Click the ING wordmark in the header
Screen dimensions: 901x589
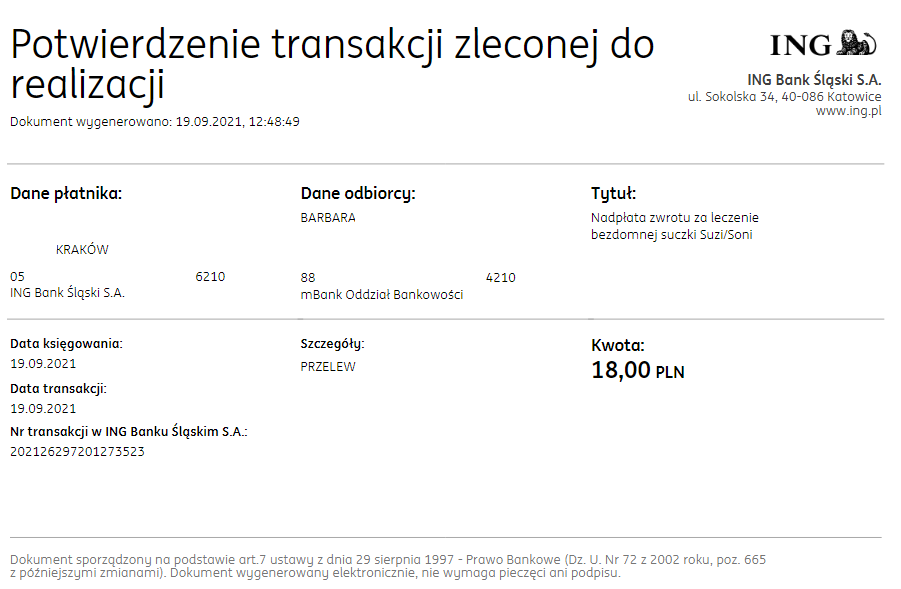tap(800, 45)
